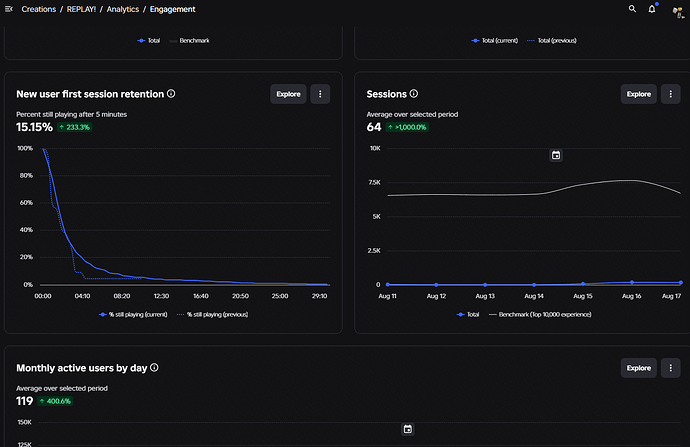Go to Analytics breadcrumb
Viewport: 690px width, 447px height.
(123, 9)
